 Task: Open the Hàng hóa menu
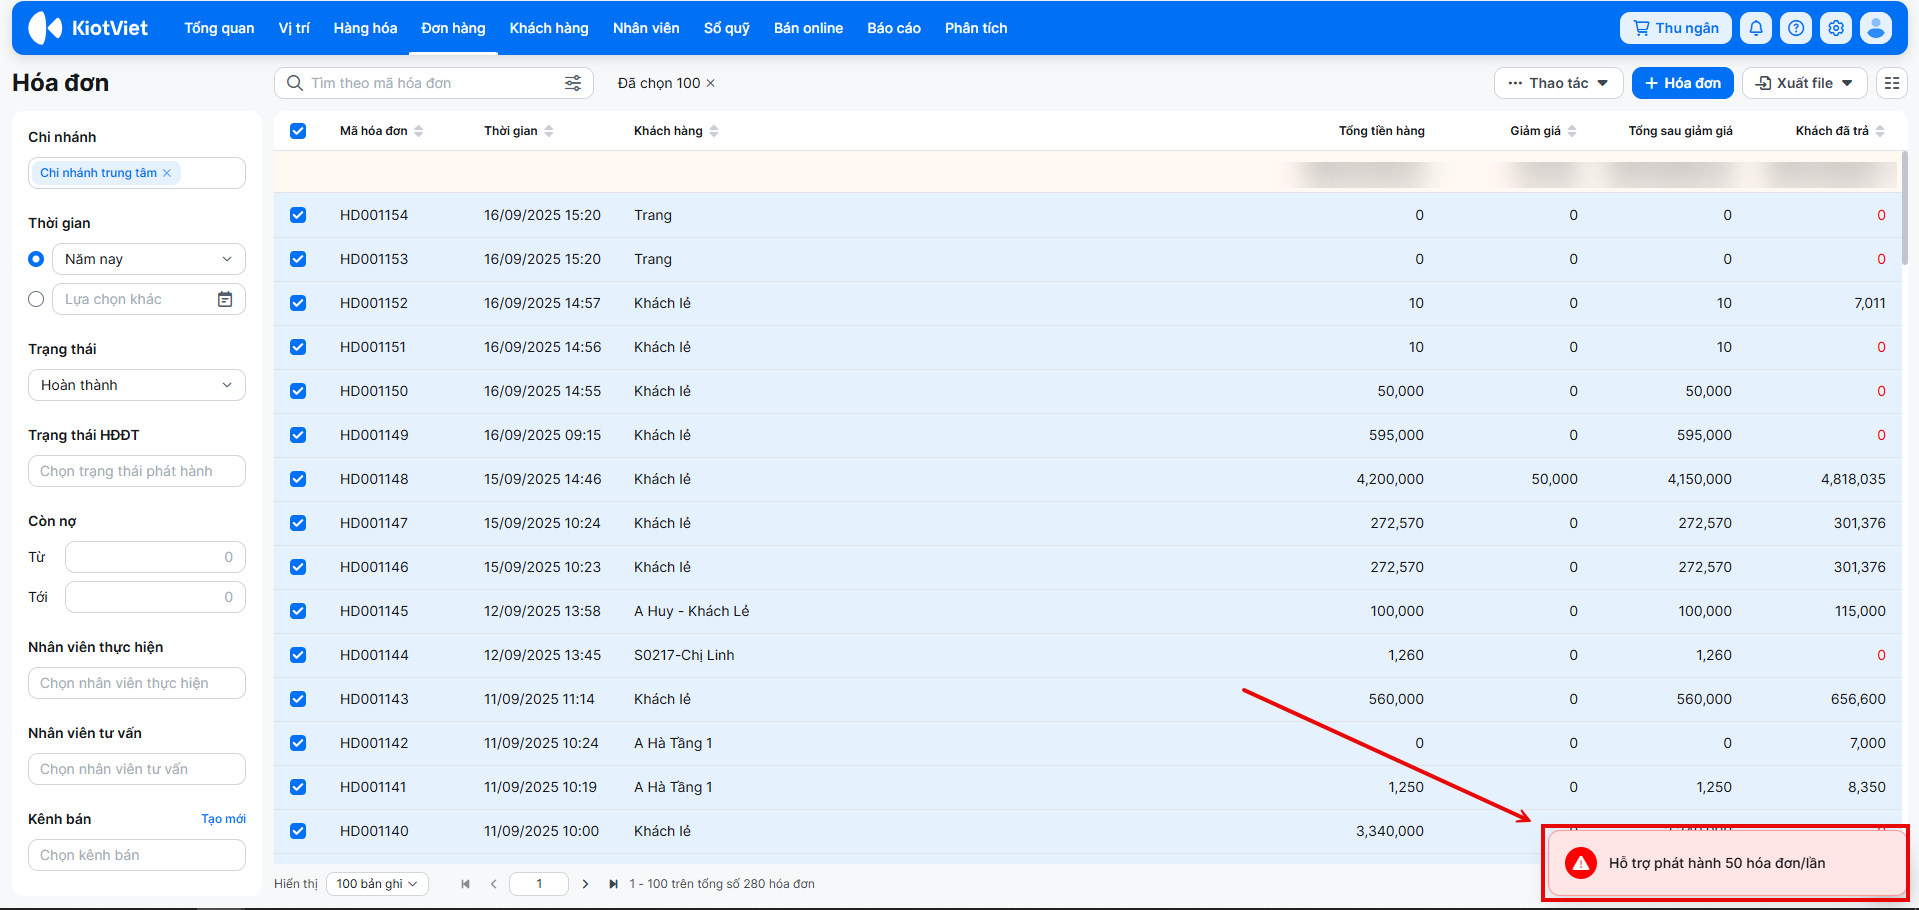(x=365, y=28)
